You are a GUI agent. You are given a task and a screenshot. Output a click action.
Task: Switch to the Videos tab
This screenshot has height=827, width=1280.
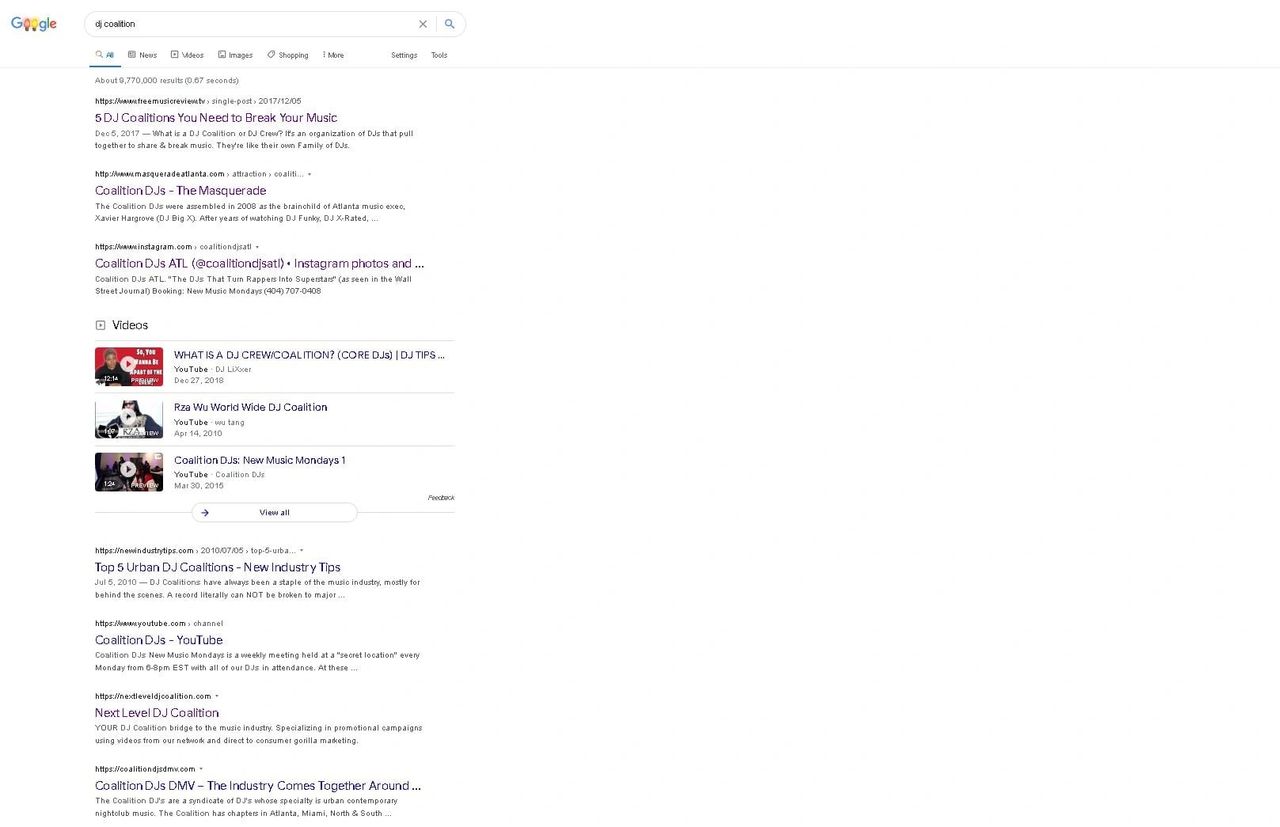(187, 55)
